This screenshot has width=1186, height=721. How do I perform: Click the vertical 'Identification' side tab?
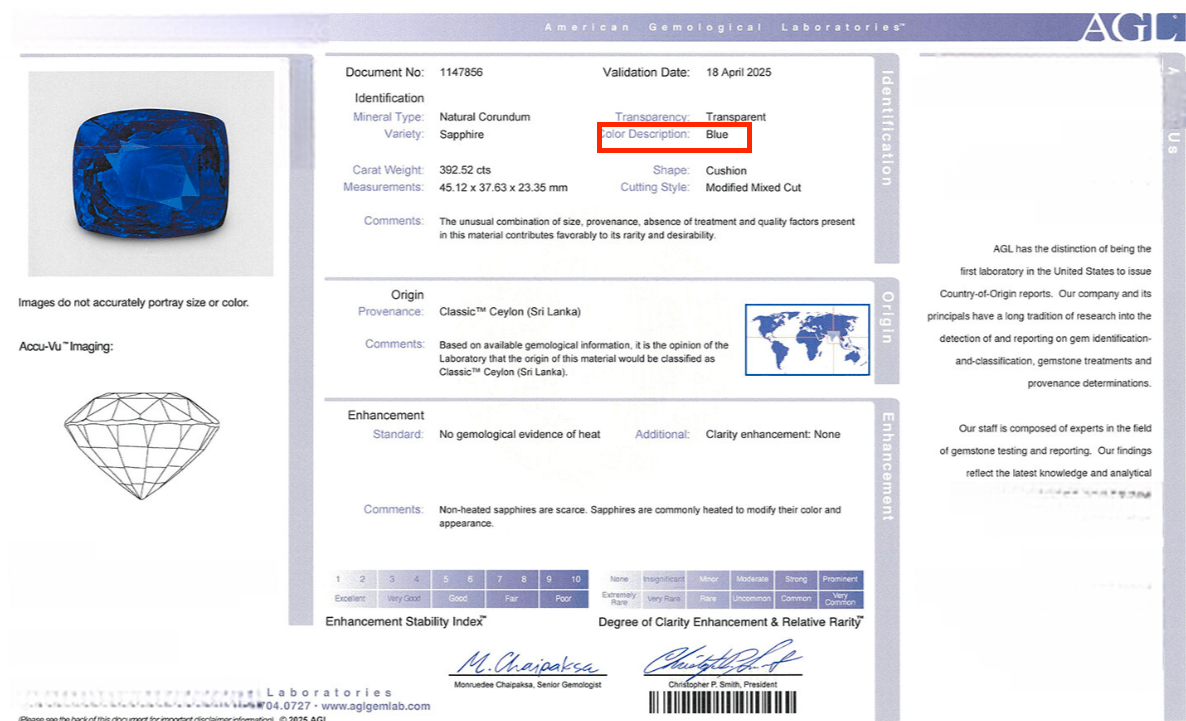pos(887,129)
